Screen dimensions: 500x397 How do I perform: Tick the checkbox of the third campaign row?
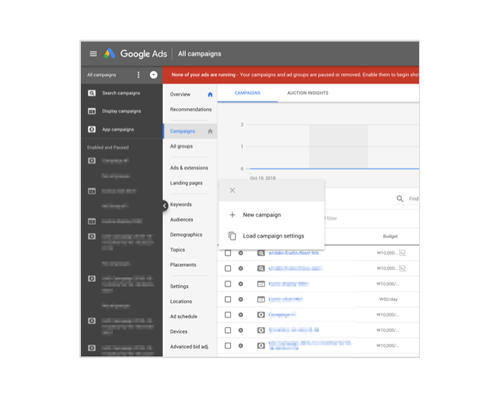pos(228,284)
